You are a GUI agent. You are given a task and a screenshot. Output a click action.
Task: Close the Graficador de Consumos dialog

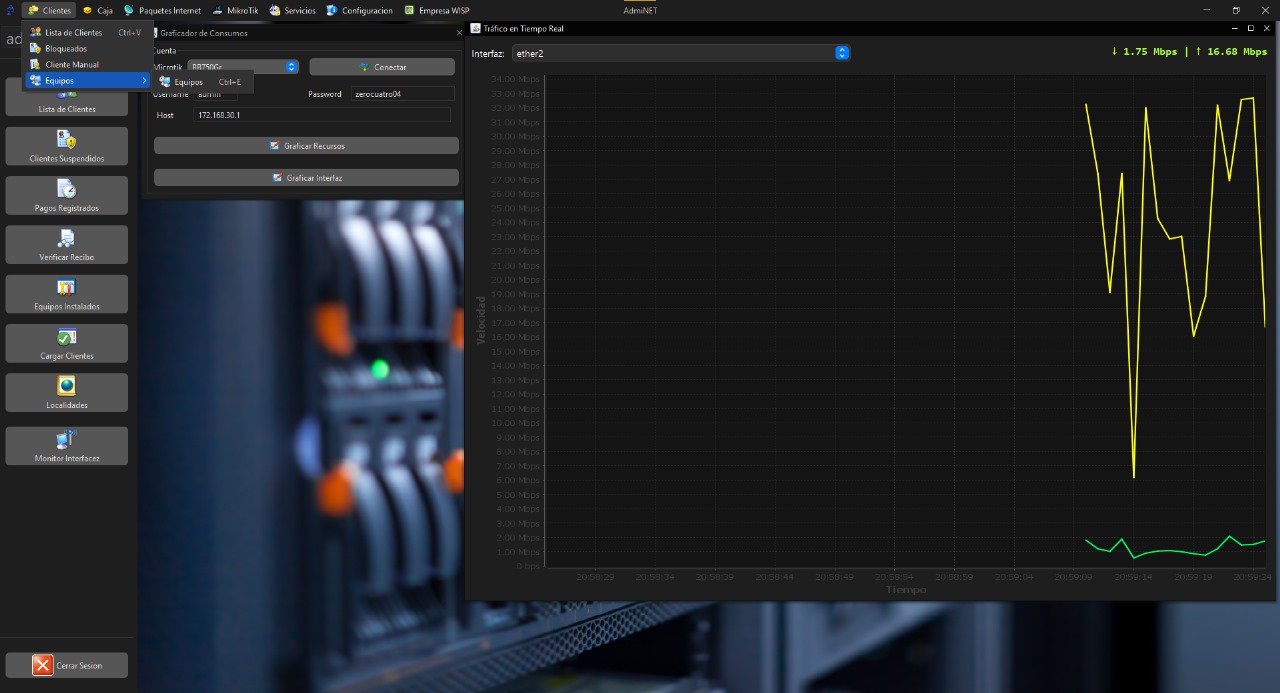(x=459, y=33)
